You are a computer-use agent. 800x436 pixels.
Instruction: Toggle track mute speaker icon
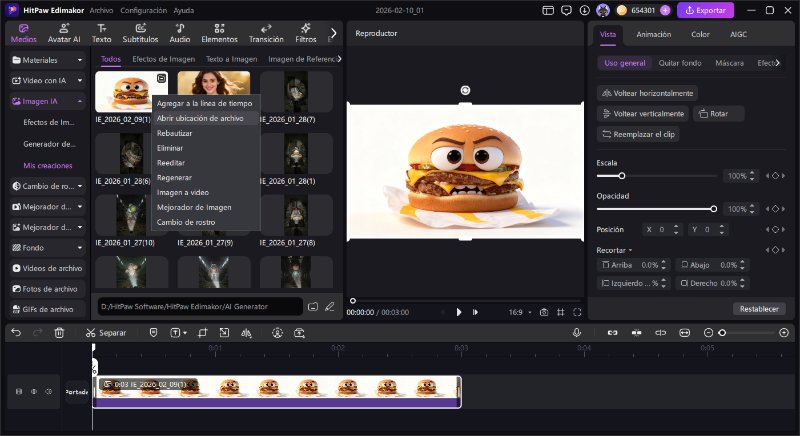click(x=49, y=392)
